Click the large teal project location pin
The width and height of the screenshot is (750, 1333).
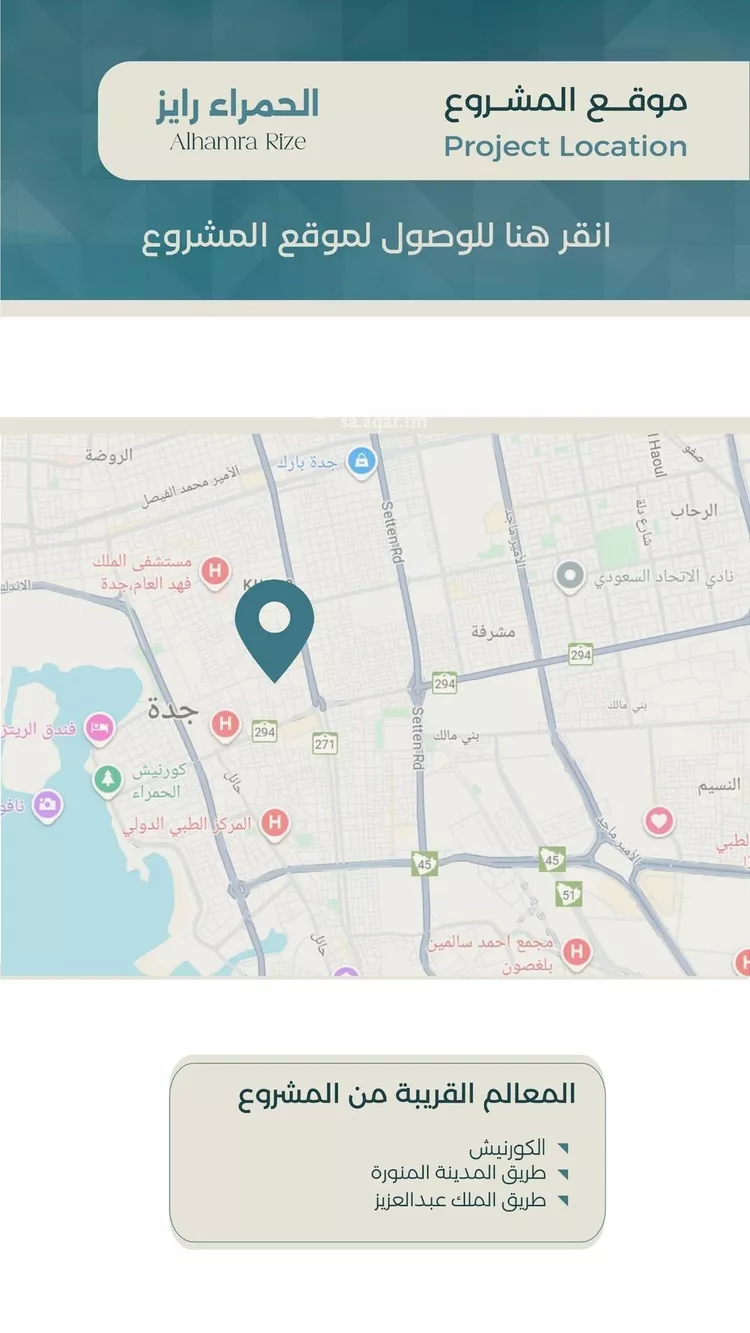point(274,625)
